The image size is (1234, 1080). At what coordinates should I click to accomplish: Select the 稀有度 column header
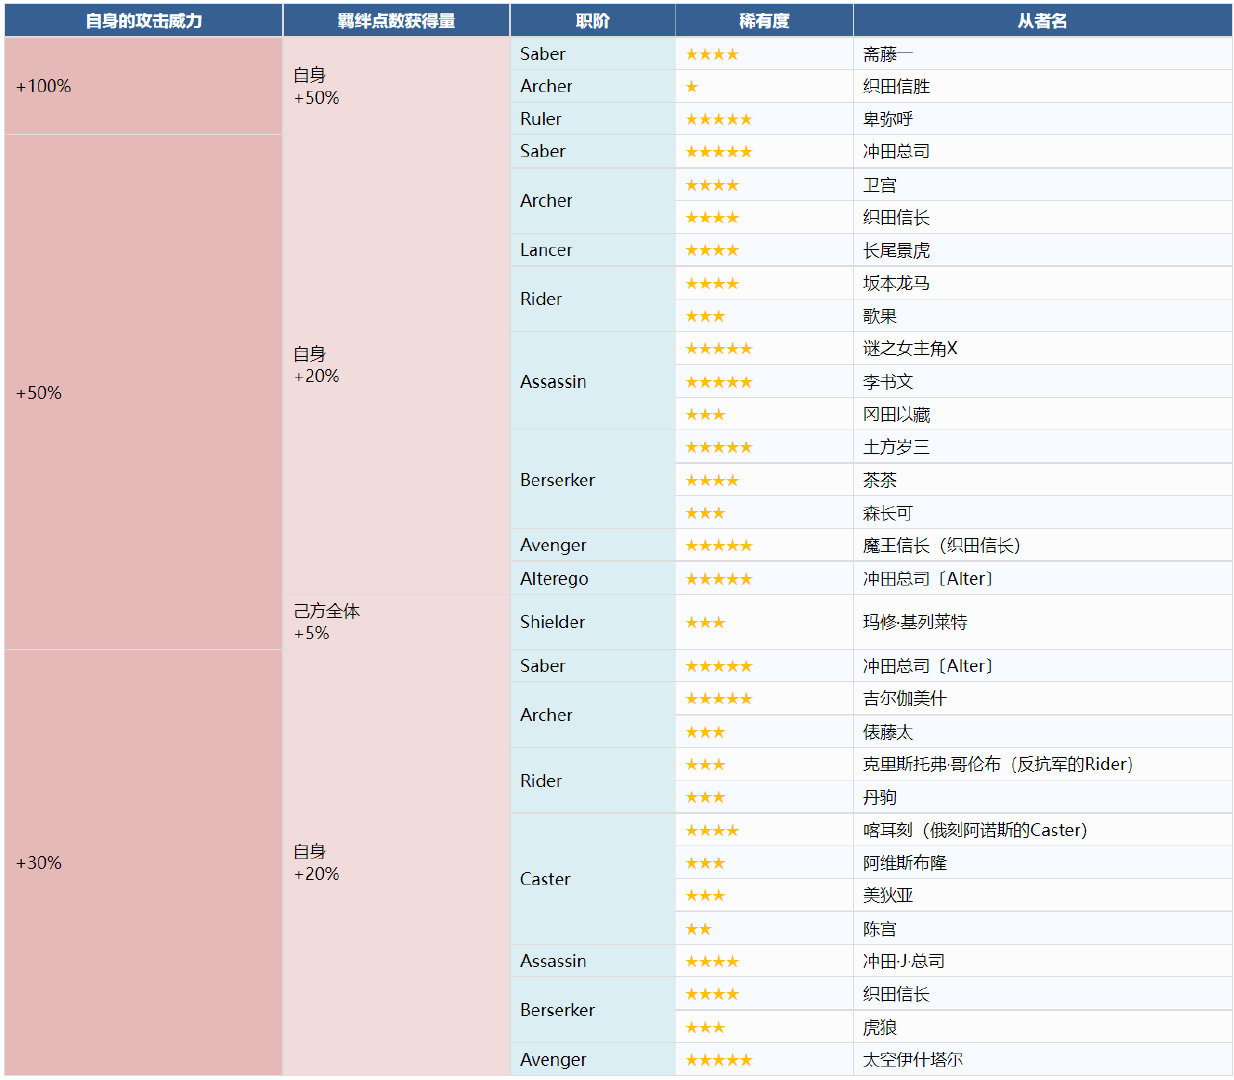[x=764, y=20]
